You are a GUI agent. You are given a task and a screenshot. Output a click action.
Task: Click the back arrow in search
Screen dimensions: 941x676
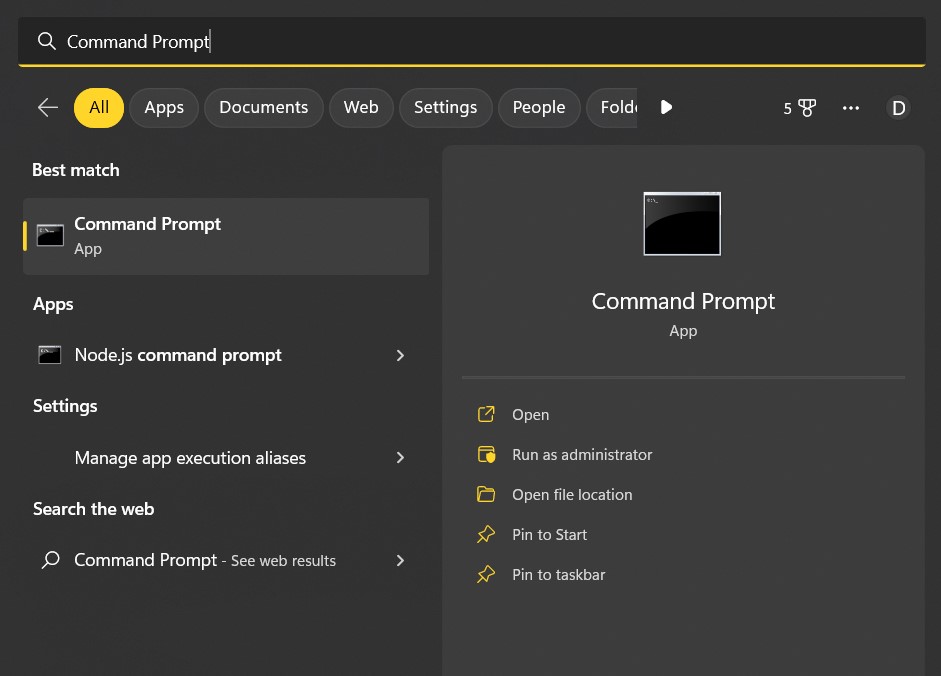coord(47,107)
